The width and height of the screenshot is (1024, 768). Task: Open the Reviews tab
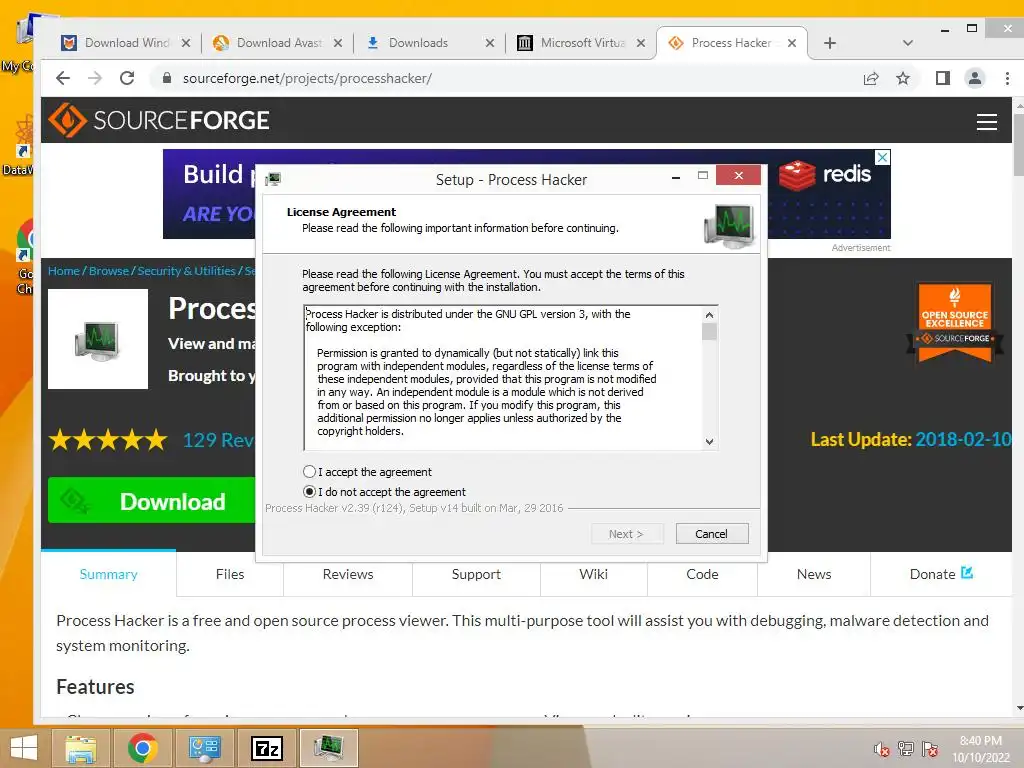pyautogui.click(x=348, y=574)
